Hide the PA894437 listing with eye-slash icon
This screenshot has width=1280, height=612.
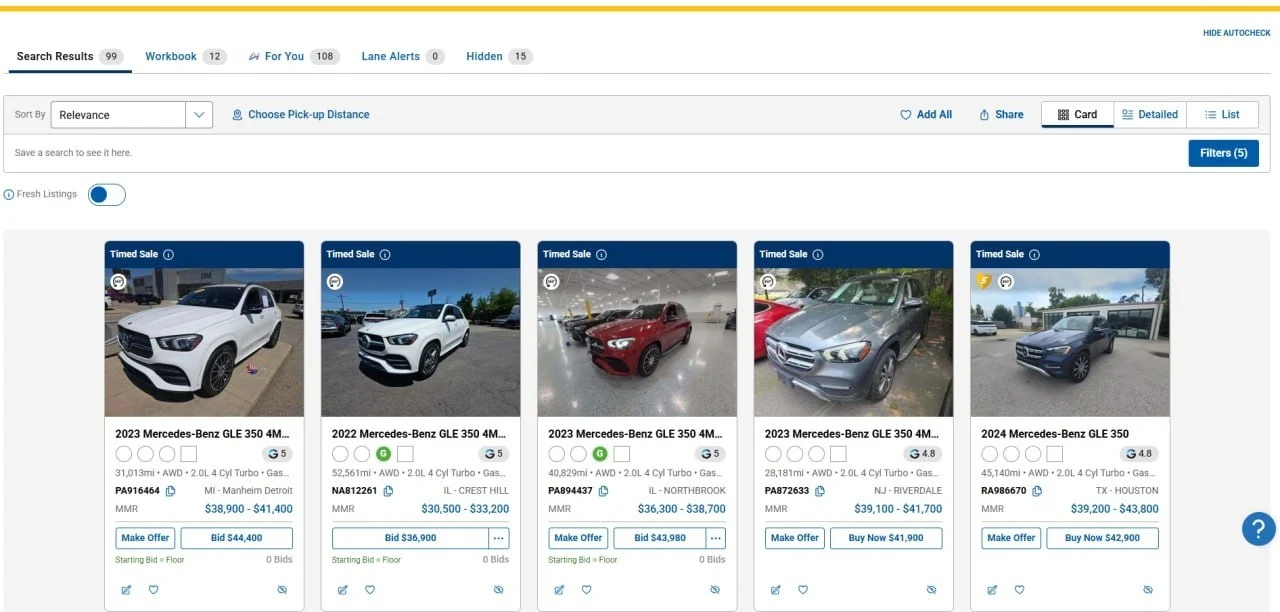[715, 590]
